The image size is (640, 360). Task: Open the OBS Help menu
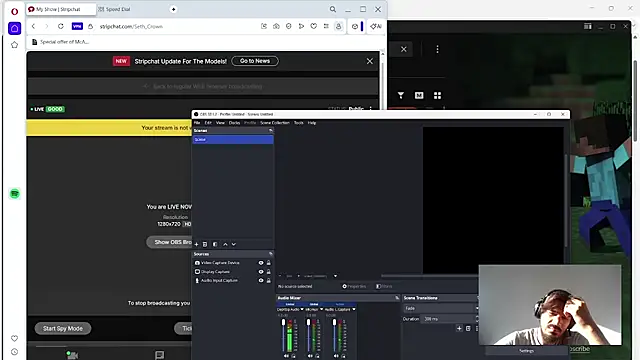[312, 122]
